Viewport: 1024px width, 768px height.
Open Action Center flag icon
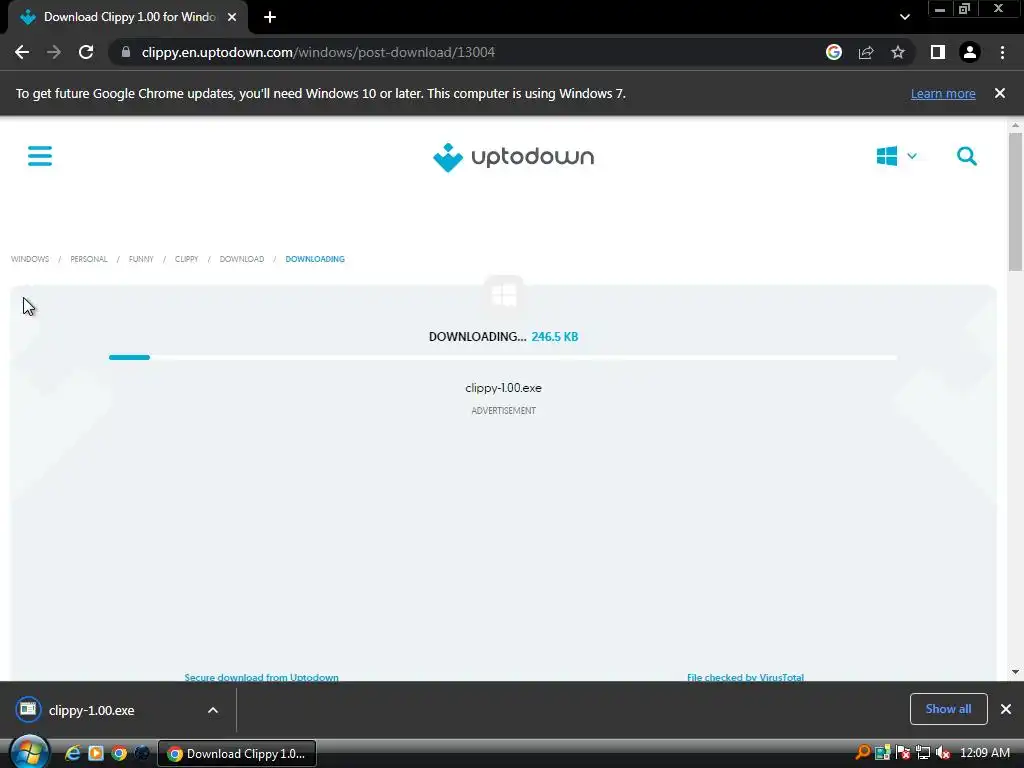click(x=903, y=753)
